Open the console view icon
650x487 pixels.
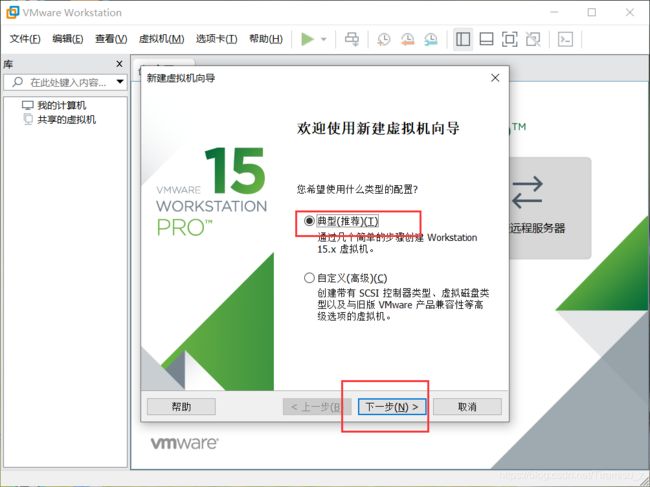pos(565,39)
